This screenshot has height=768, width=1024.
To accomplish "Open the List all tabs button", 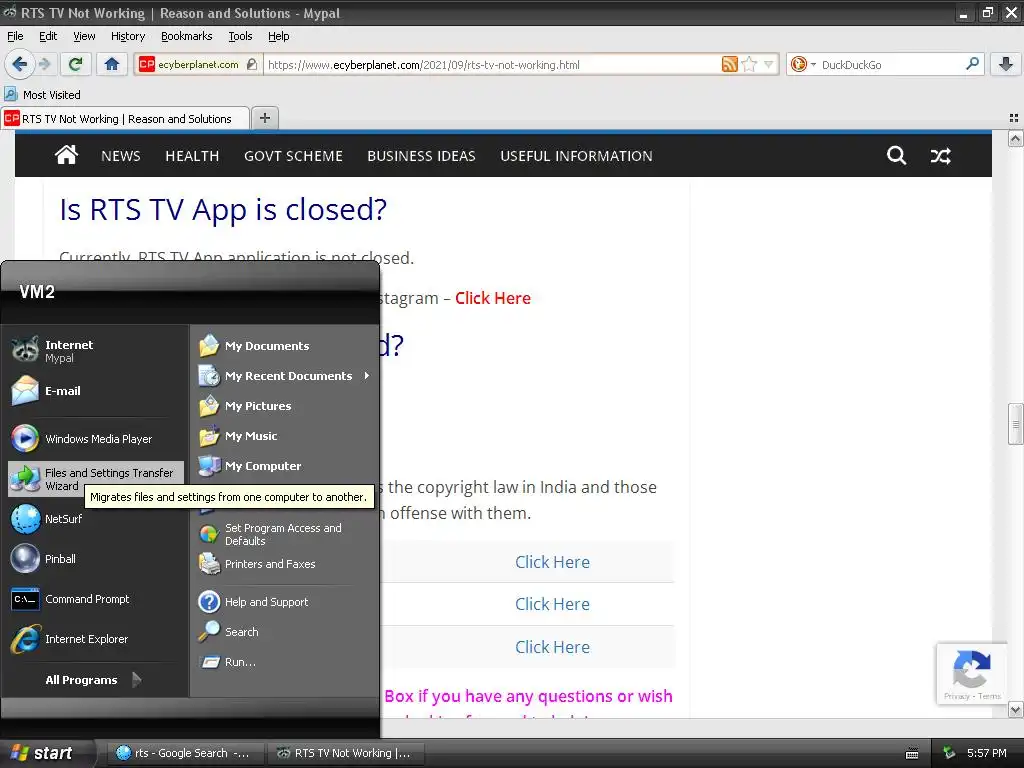I will point(1014,118).
